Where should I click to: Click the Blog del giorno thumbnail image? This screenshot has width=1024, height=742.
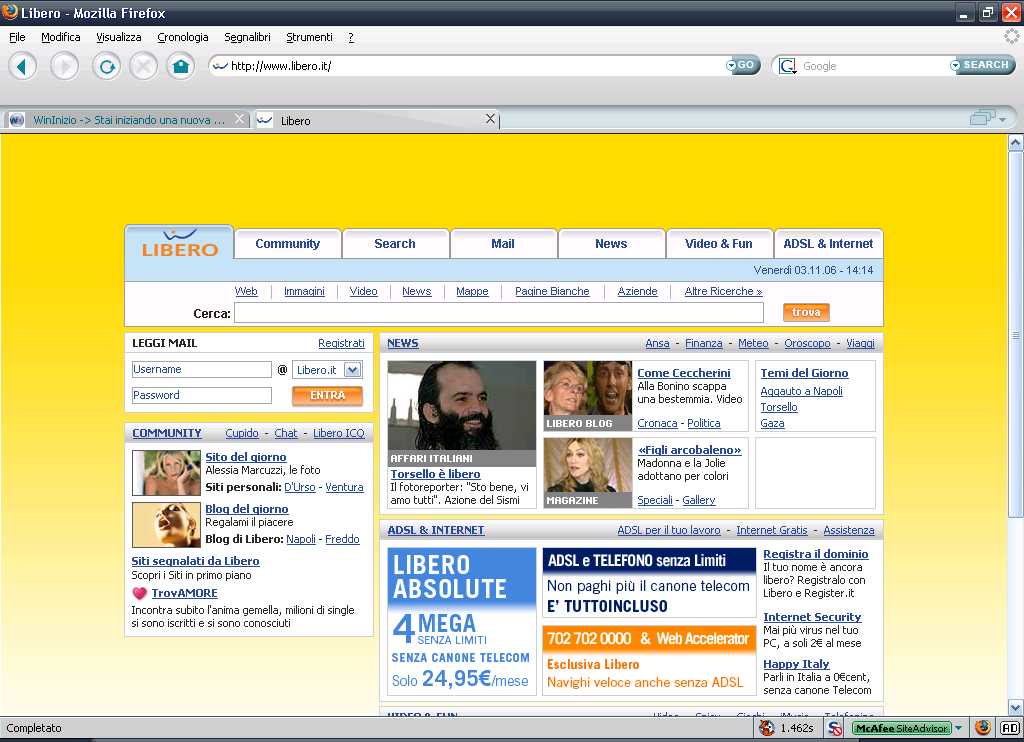pos(166,524)
